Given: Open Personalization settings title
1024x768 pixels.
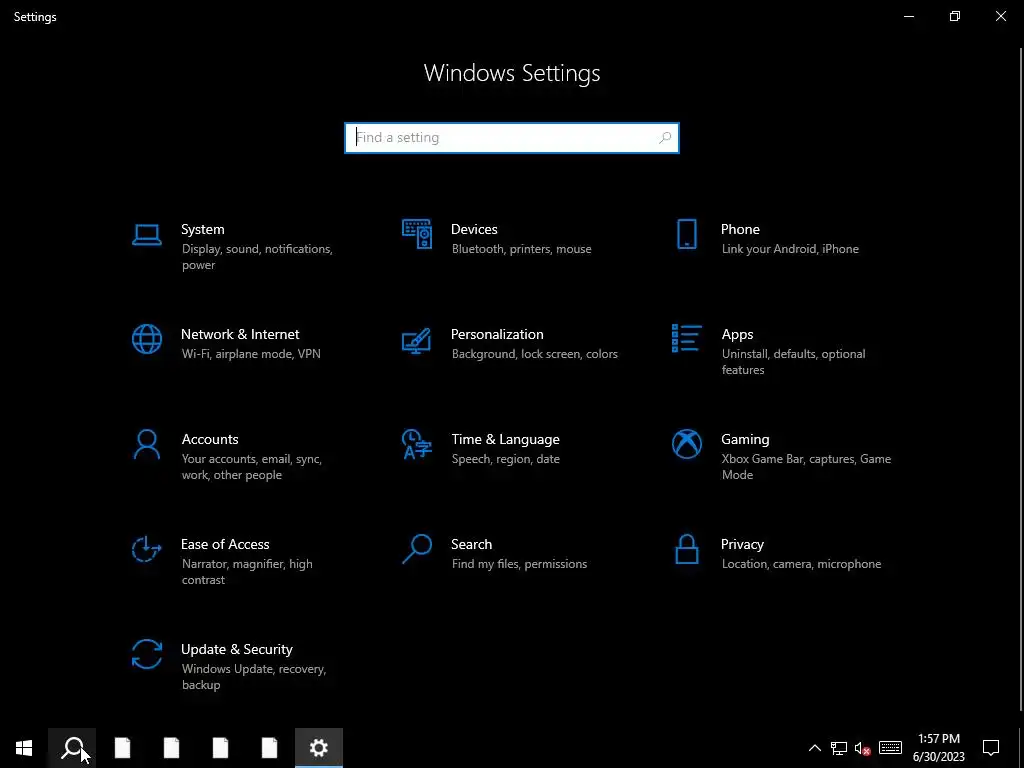Looking at the screenshot, I should click(497, 334).
